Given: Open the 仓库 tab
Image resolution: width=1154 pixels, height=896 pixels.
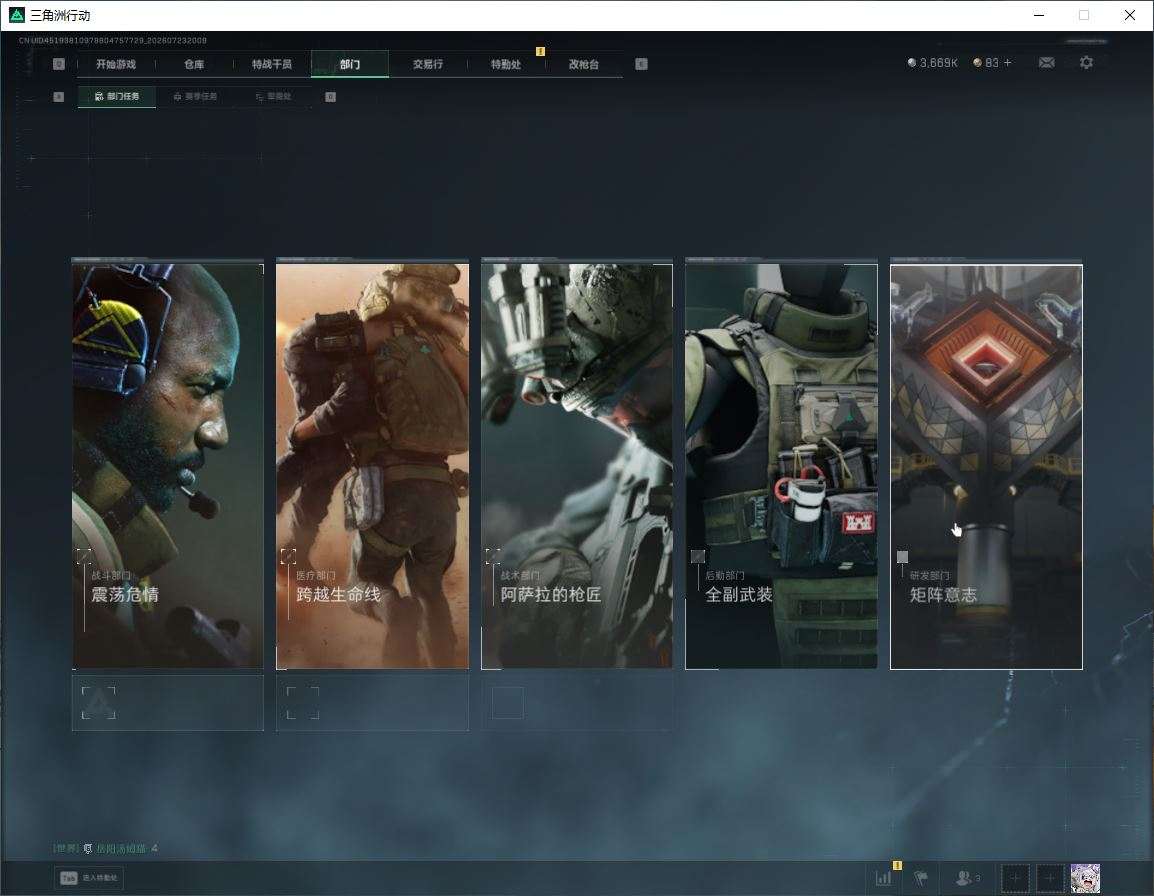Looking at the screenshot, I should click(x=194, y=64).
